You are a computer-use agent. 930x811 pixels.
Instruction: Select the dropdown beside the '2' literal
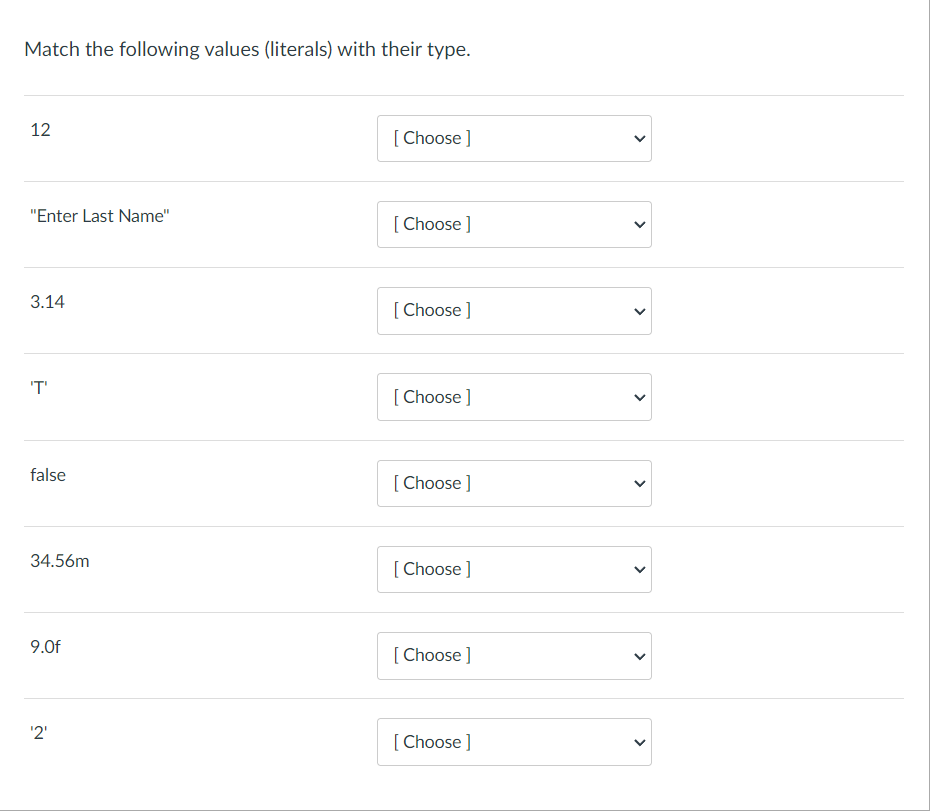[x=513, y=742]
